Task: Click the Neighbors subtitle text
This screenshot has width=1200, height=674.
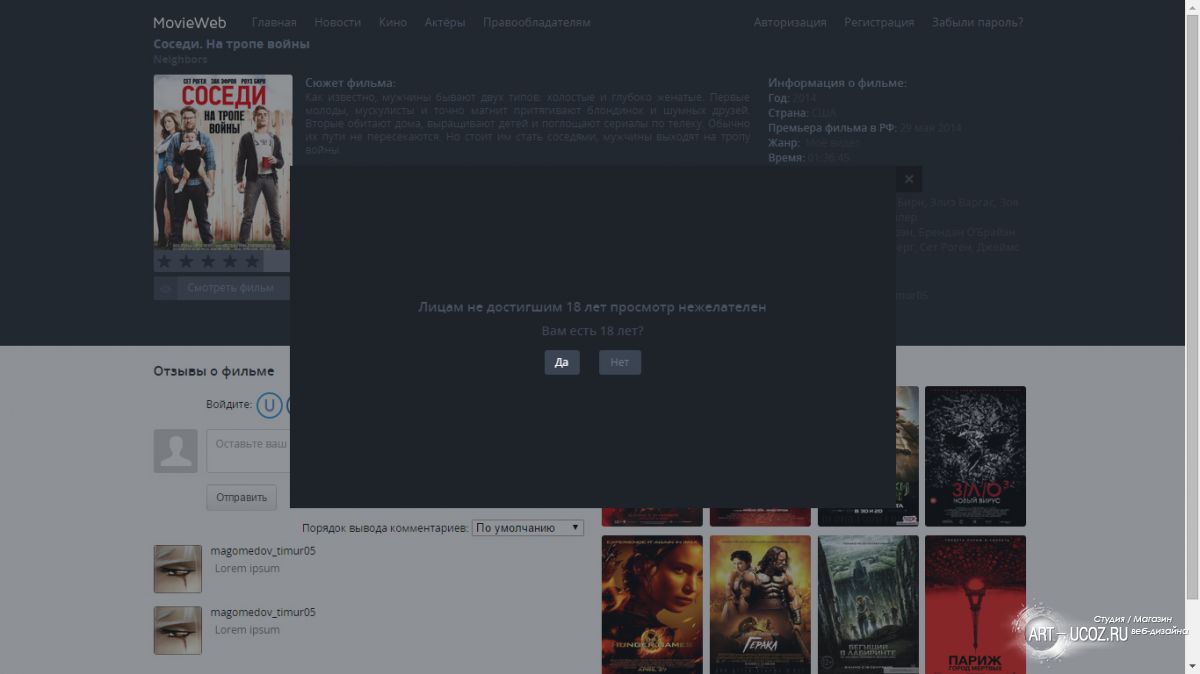Action: (180, 59)
